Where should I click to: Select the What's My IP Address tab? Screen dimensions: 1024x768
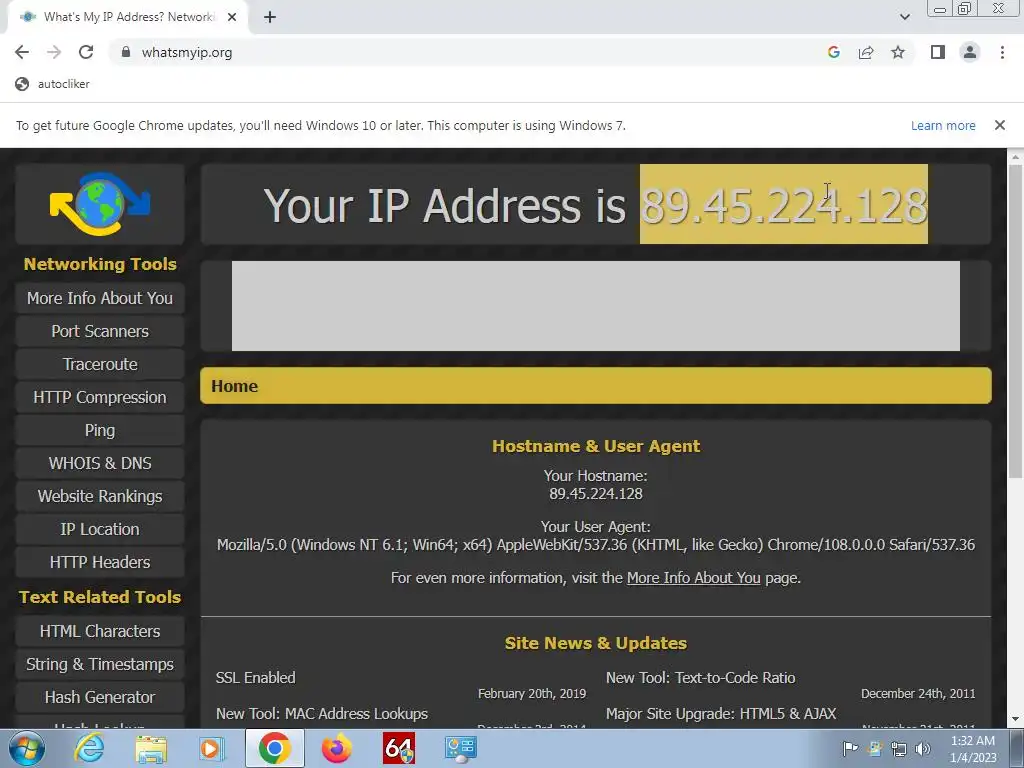click(127, 17)
